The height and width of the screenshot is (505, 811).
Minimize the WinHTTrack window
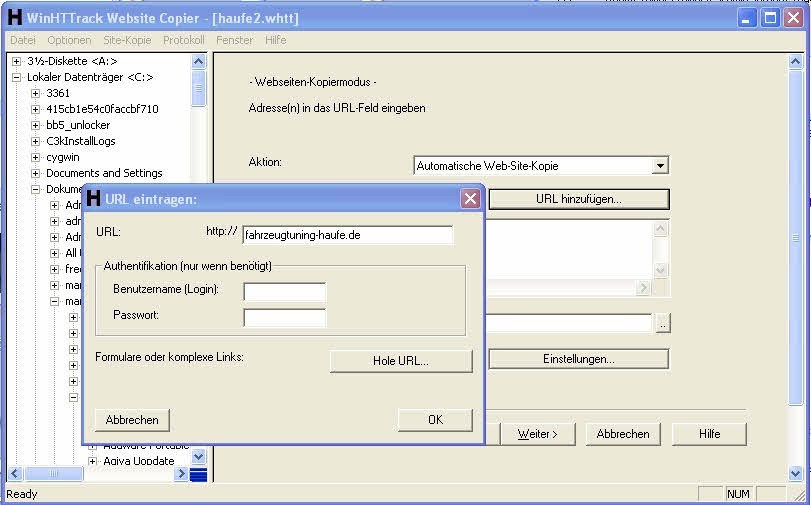[746, 18]
